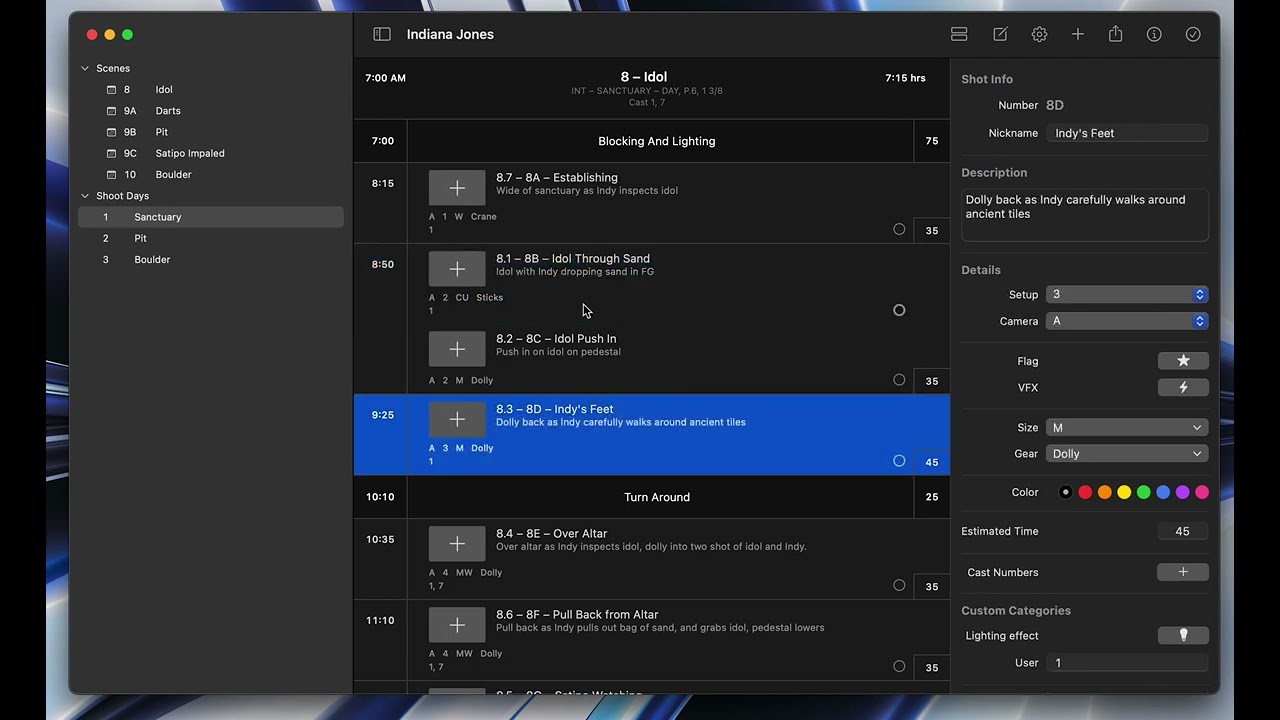Select scene 8 Idol in sidebar
Image resolution: width=1280 pixels, height=720 pixels.
tap(211, 90)
